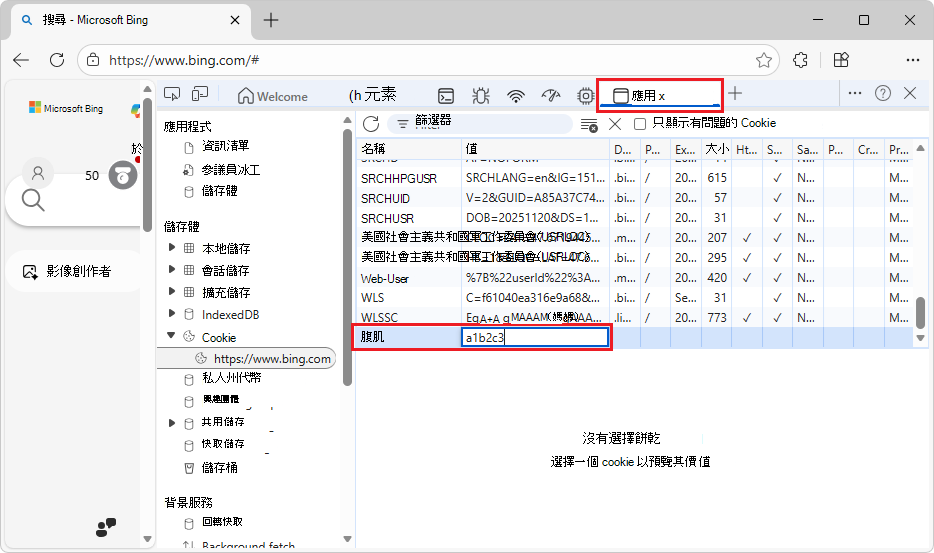
Task: Enable 只顯示有問題的 Cookie checkbox
Action: click(640, 124)
